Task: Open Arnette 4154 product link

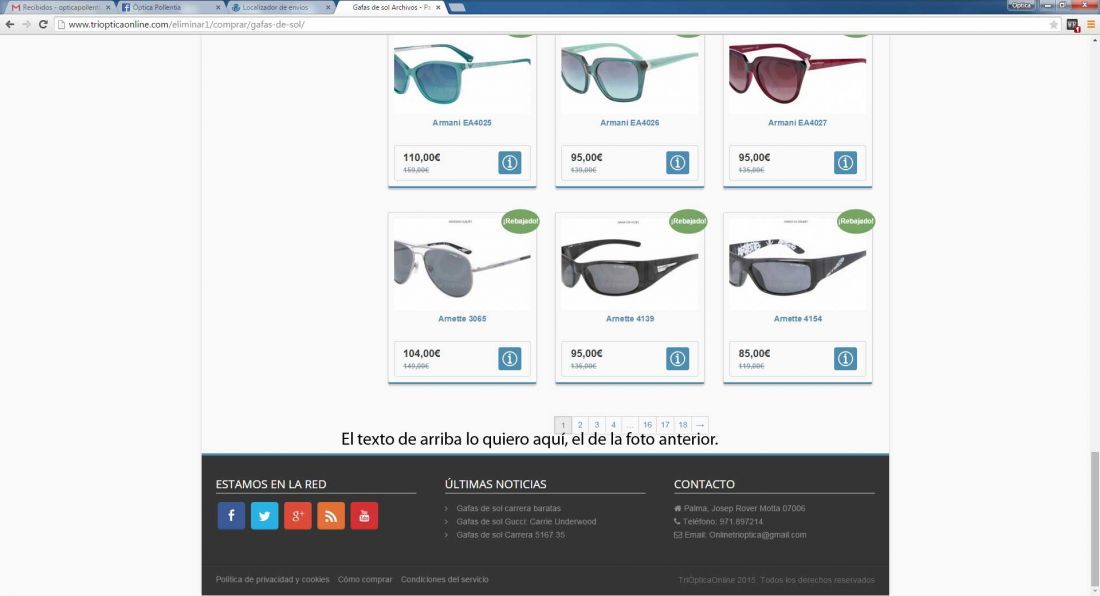Action: [x=797, y=318]
